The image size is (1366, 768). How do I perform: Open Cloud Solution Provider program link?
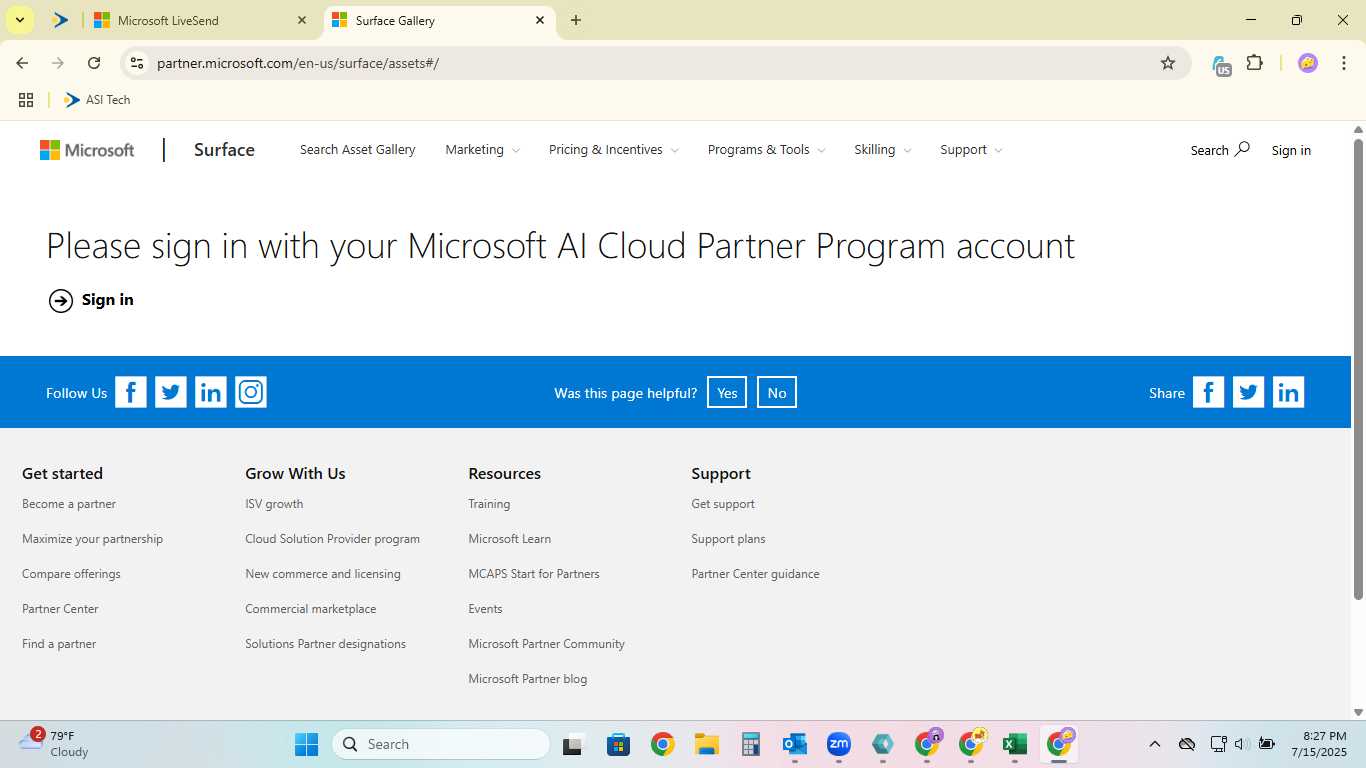[332, 539]
